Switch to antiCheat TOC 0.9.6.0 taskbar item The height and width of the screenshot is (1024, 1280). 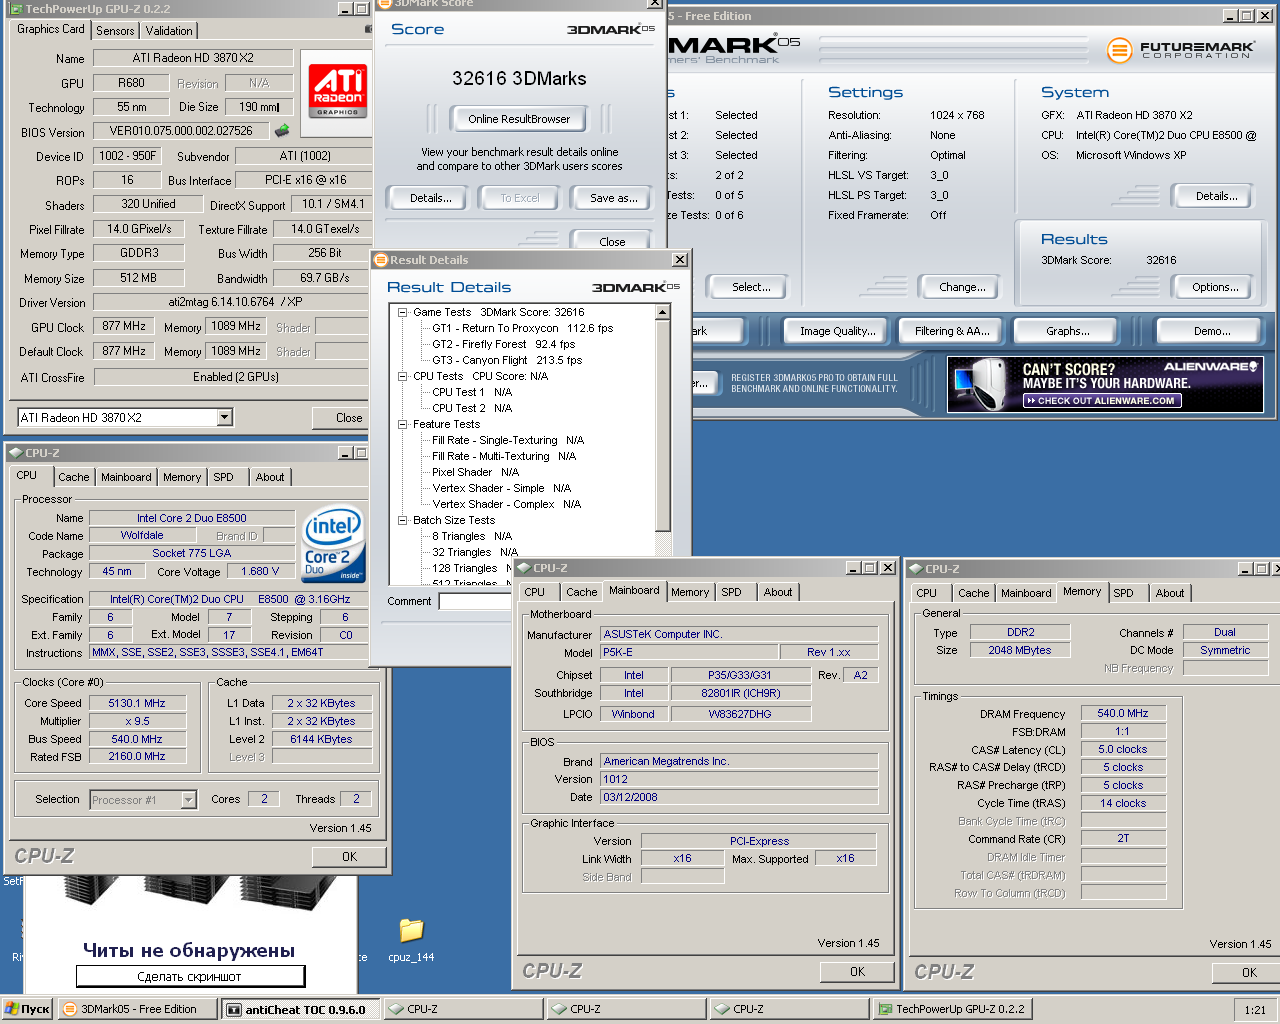tap(301, 1009)
